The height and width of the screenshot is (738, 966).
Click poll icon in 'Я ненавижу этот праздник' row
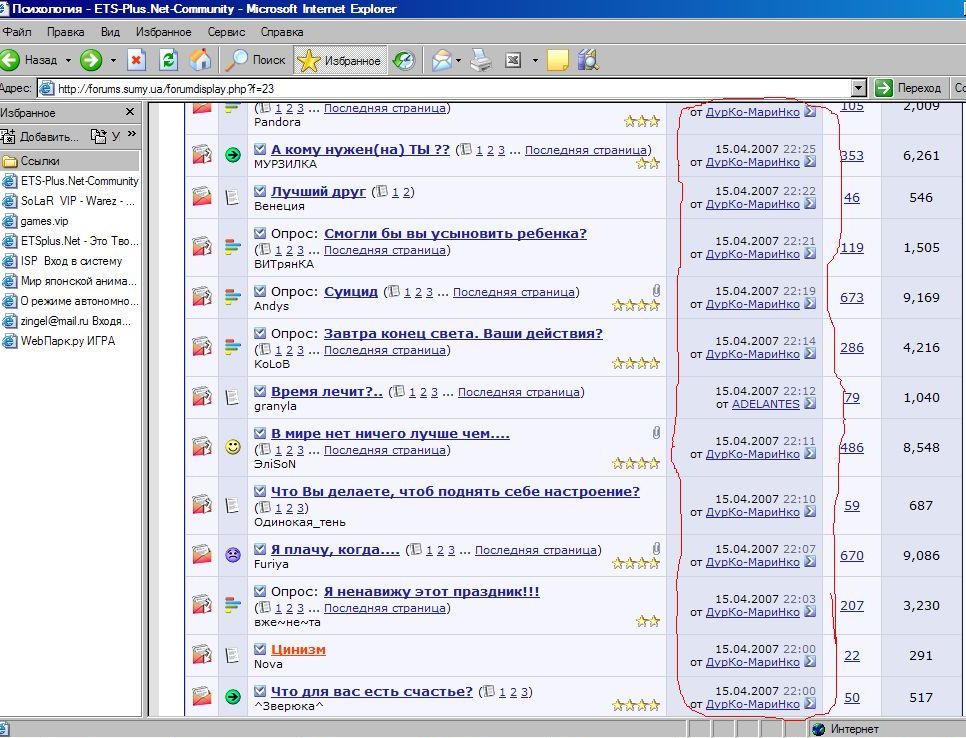click(233, 605)
